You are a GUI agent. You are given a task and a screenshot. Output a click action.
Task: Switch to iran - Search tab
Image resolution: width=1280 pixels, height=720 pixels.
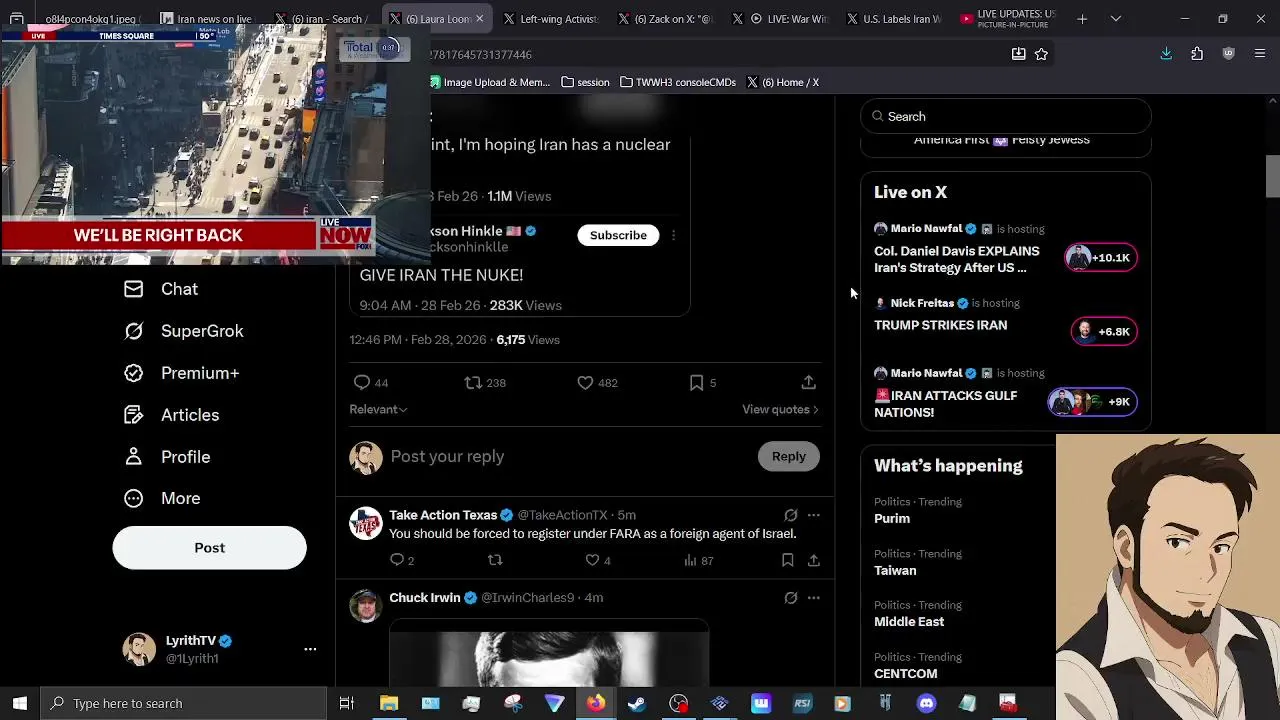[323, 19]
